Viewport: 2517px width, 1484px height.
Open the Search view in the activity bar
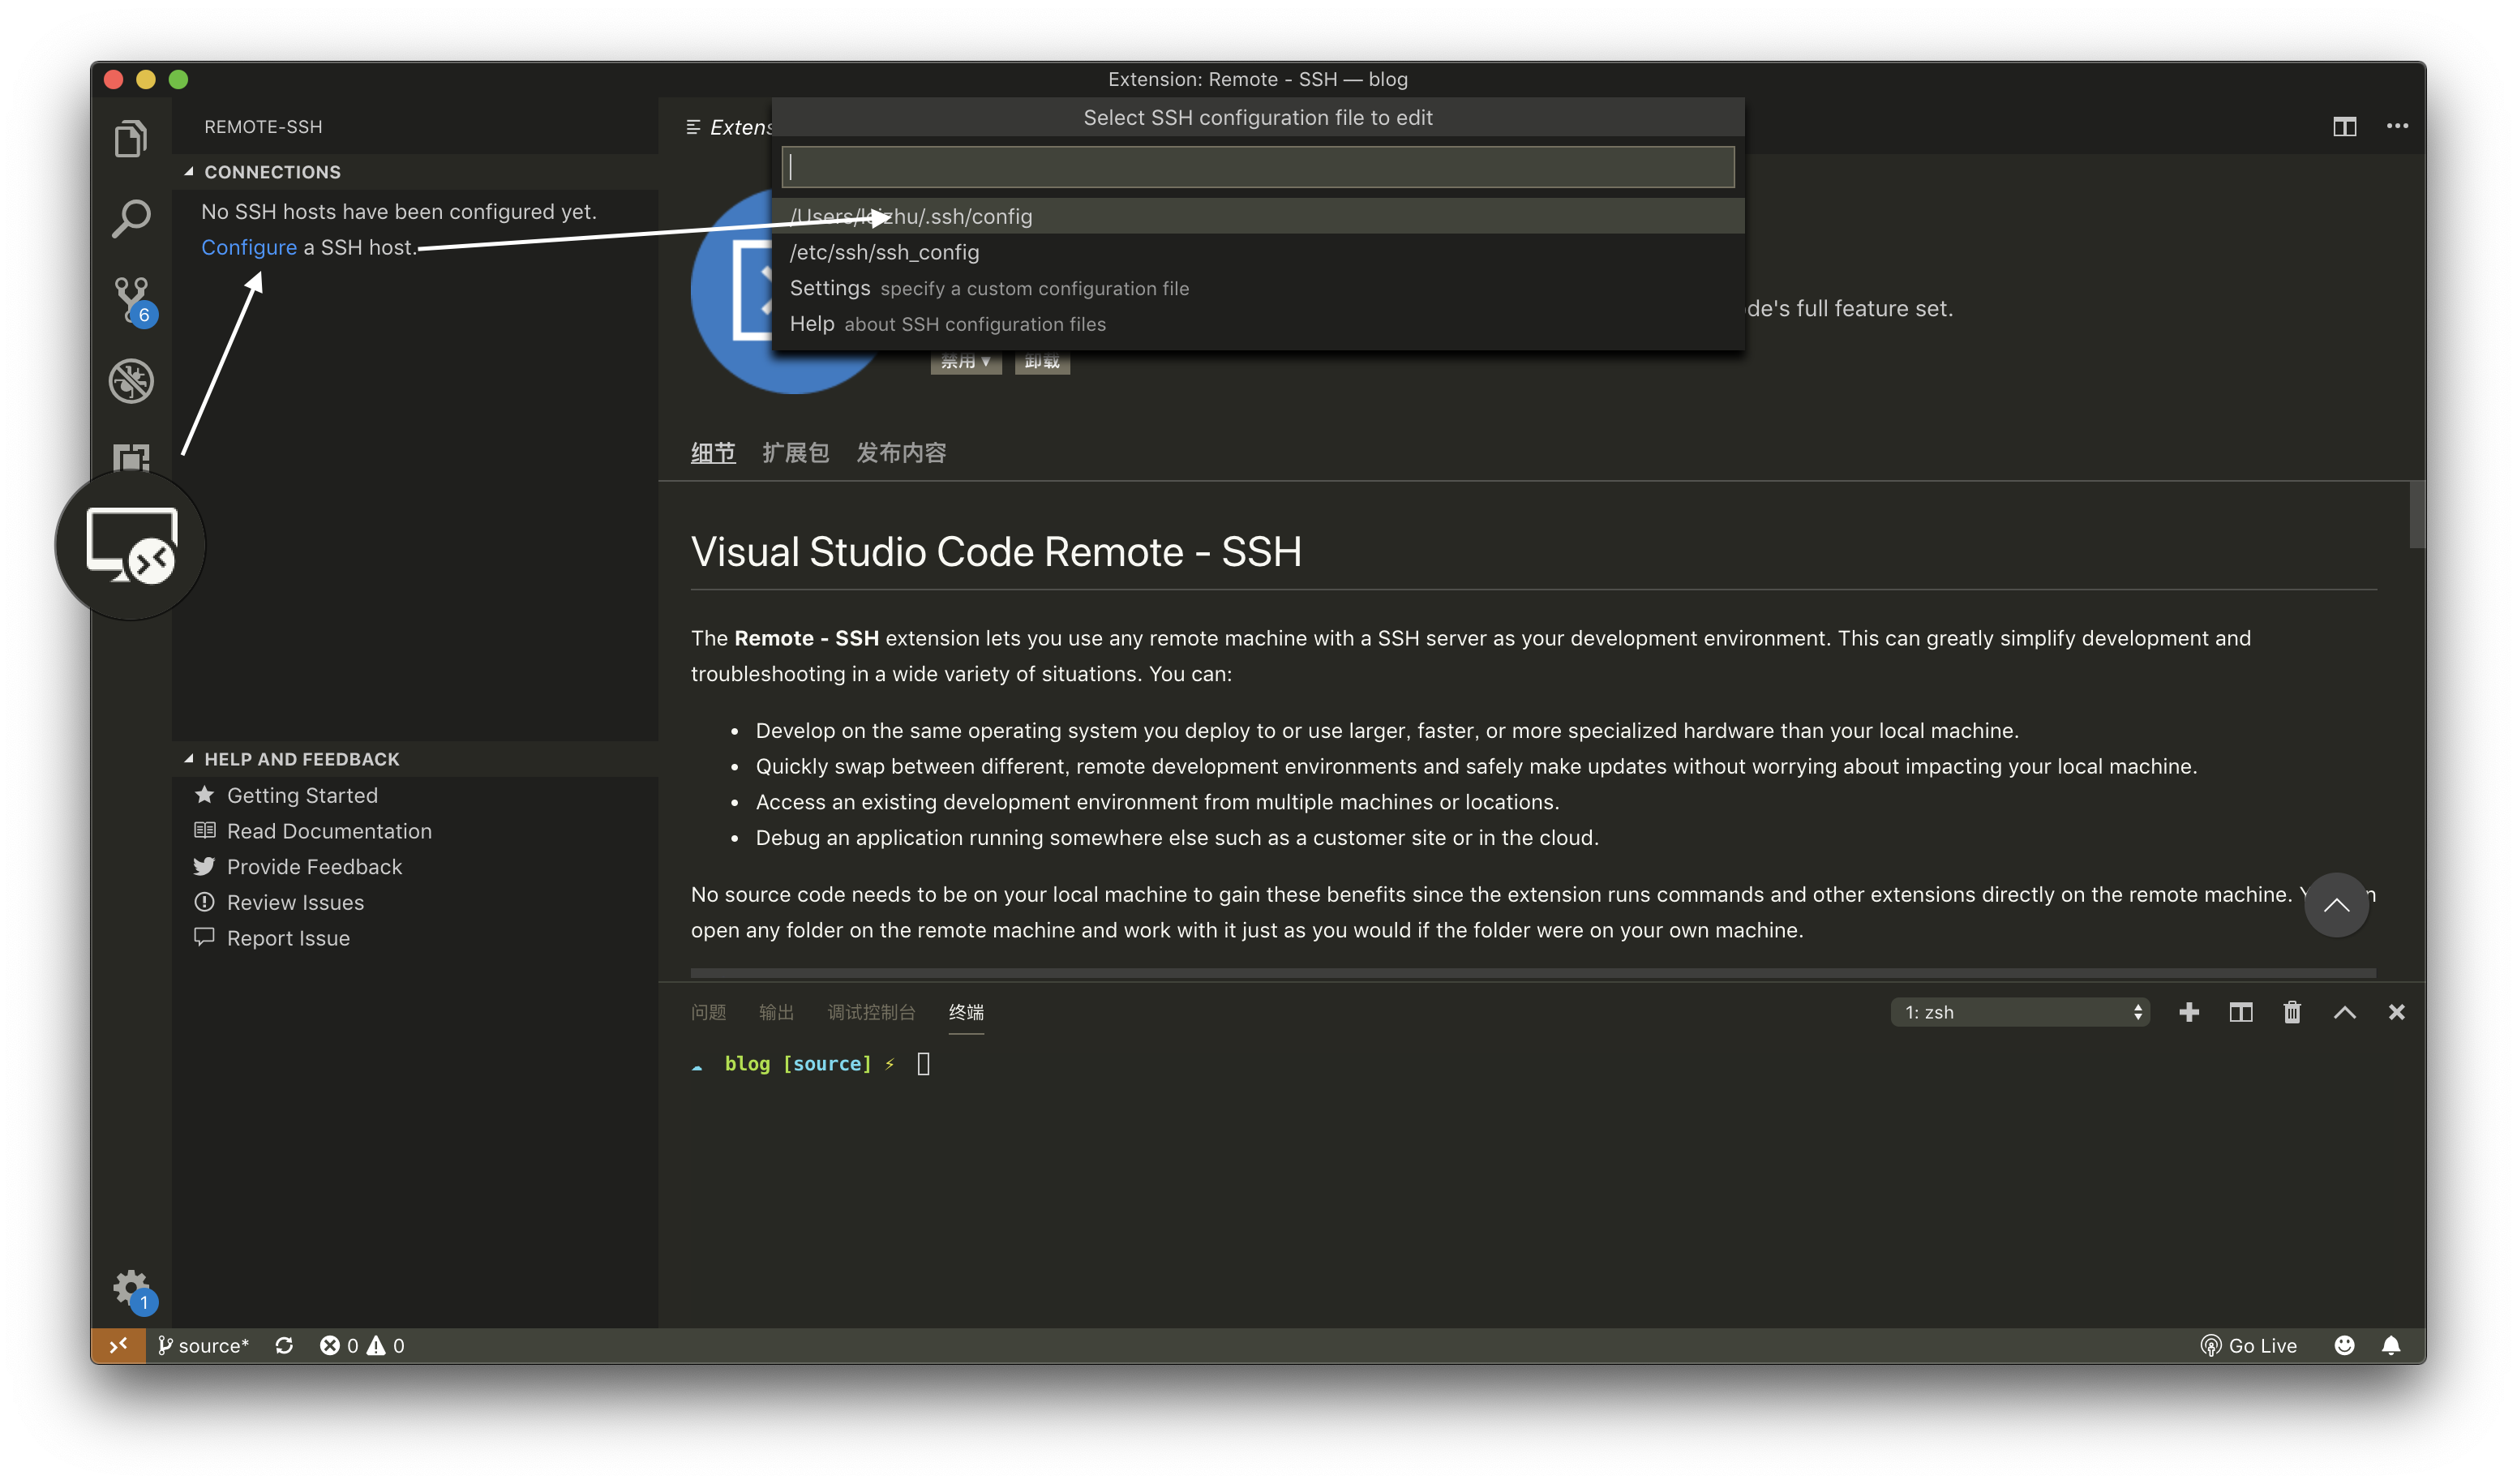[130, 218]
